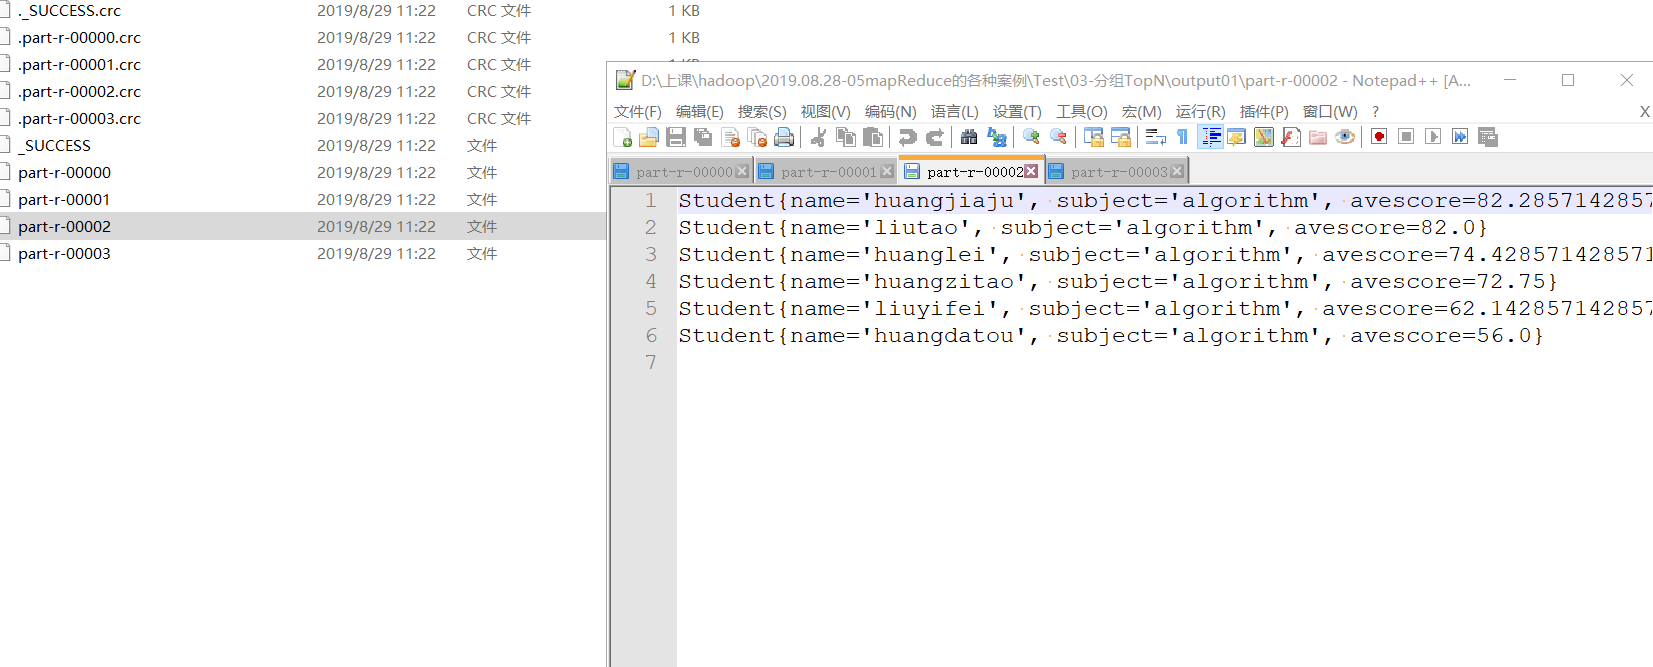Close the part-r-00000 tab
The image size is (1653, 667).
(742, 172)
